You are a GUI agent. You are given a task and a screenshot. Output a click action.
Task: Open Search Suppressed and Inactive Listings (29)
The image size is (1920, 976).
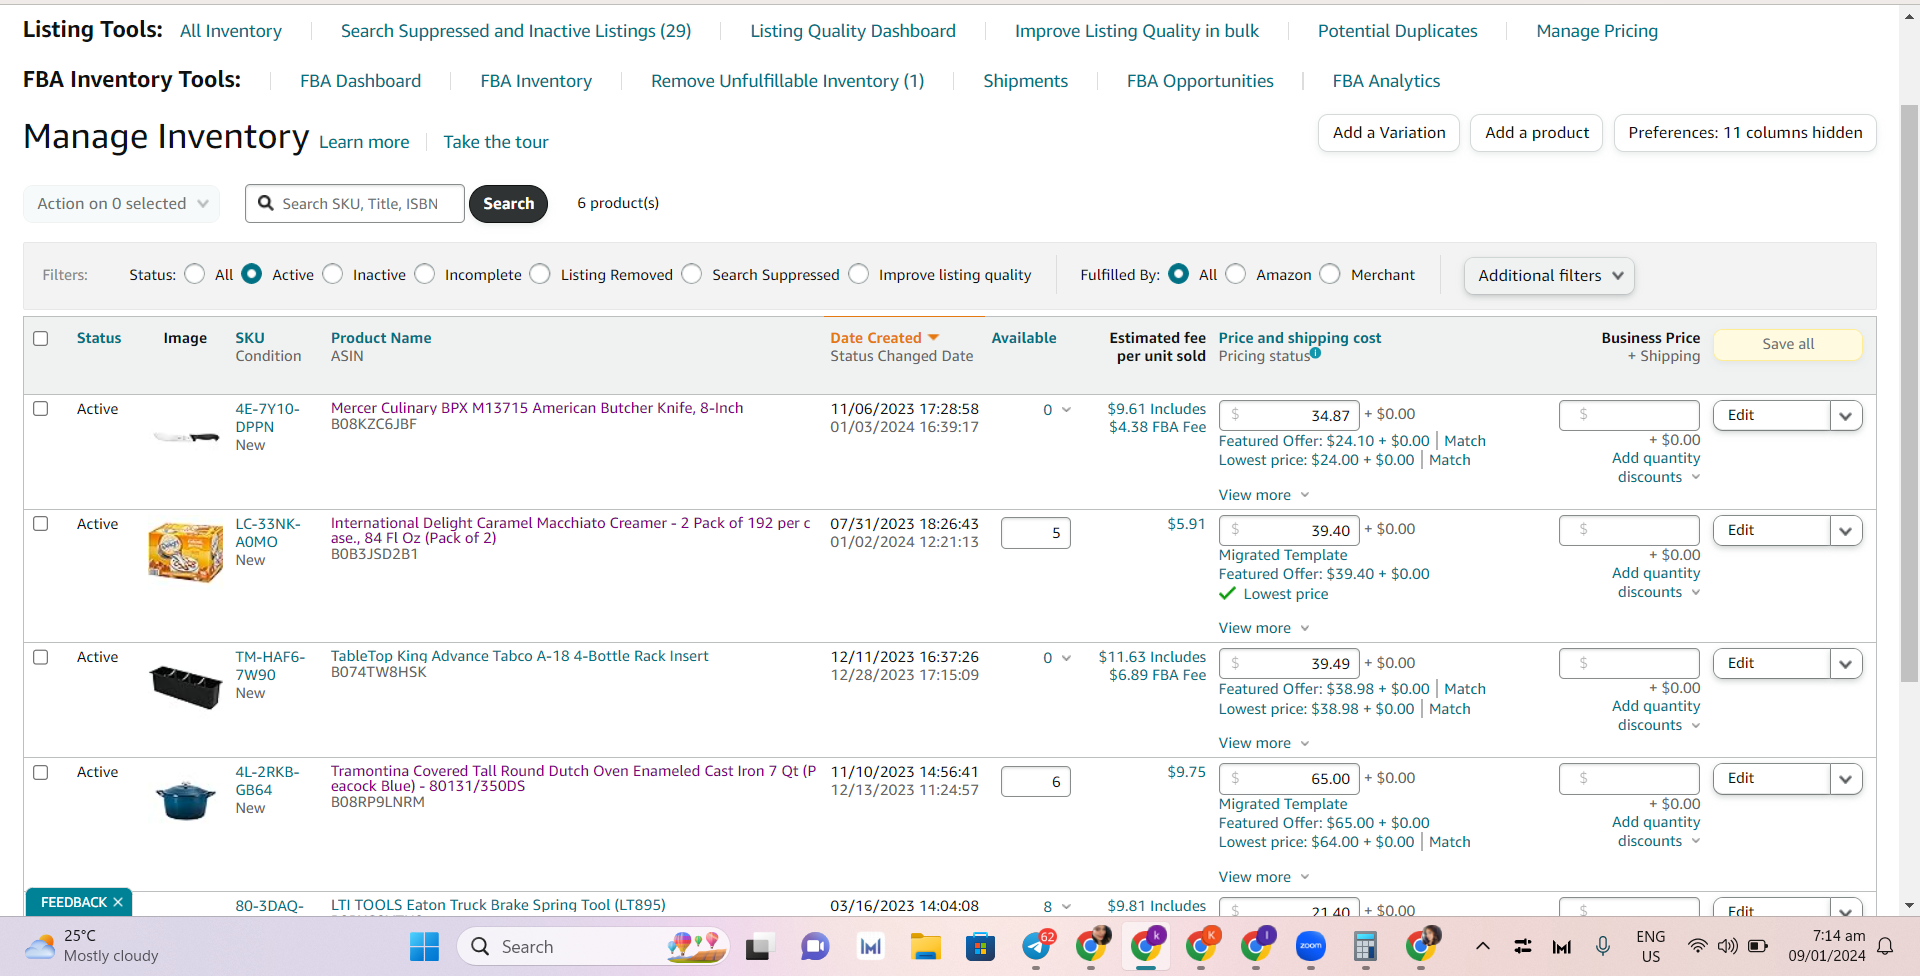516,31
